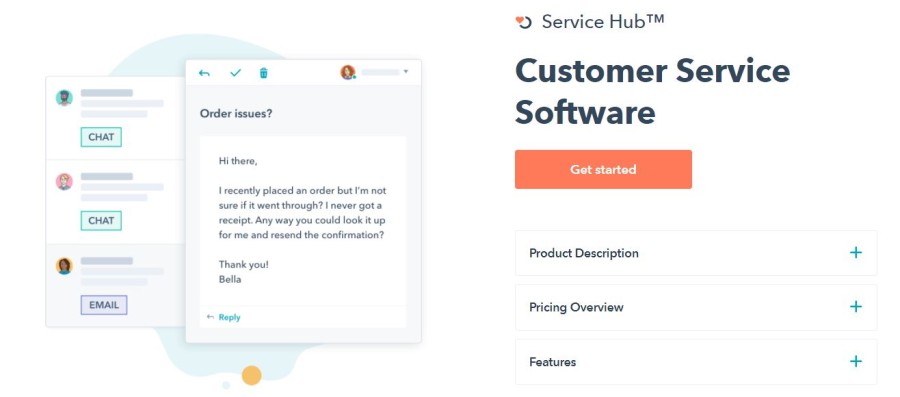
Task: Click the trash can delete icon
Action: (263, 73)
